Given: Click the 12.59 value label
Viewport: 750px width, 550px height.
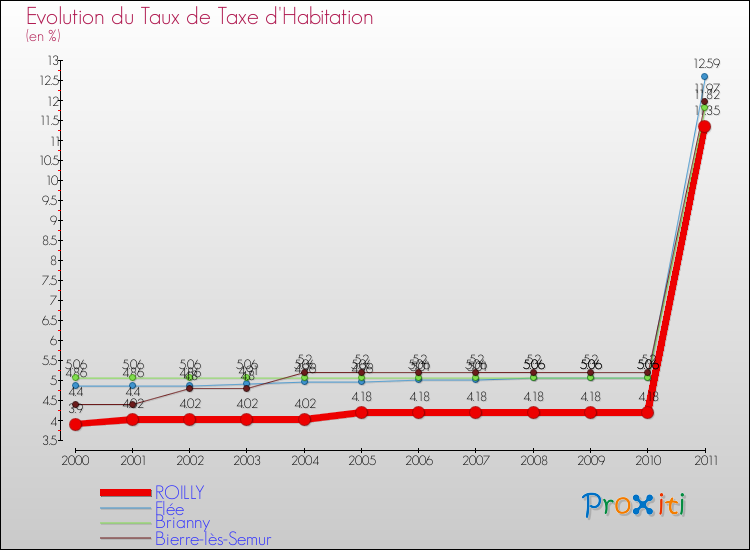Looking at the screenshot, I should coord(707,63).
